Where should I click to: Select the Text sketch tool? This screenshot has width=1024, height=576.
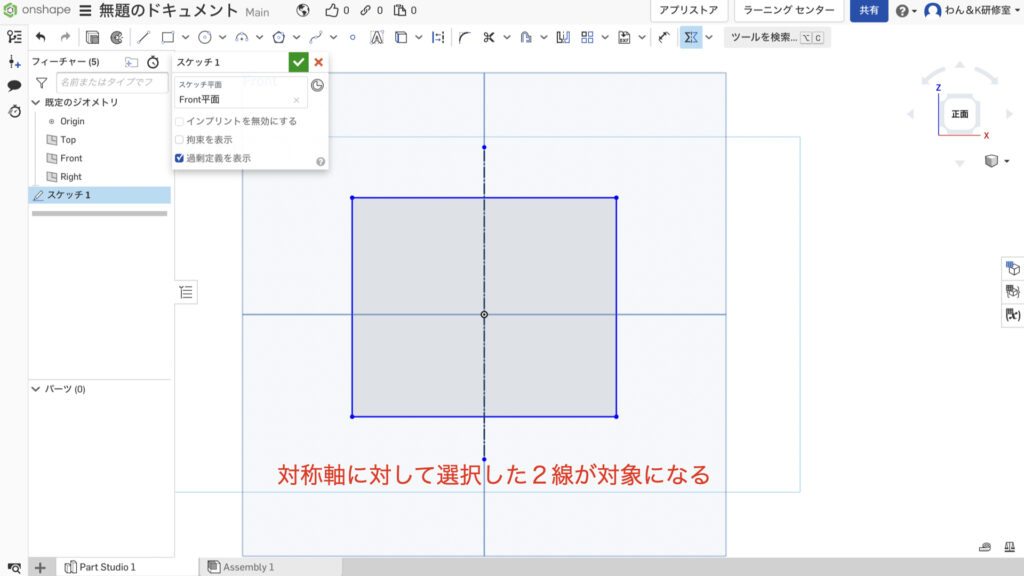coord(377,37)
